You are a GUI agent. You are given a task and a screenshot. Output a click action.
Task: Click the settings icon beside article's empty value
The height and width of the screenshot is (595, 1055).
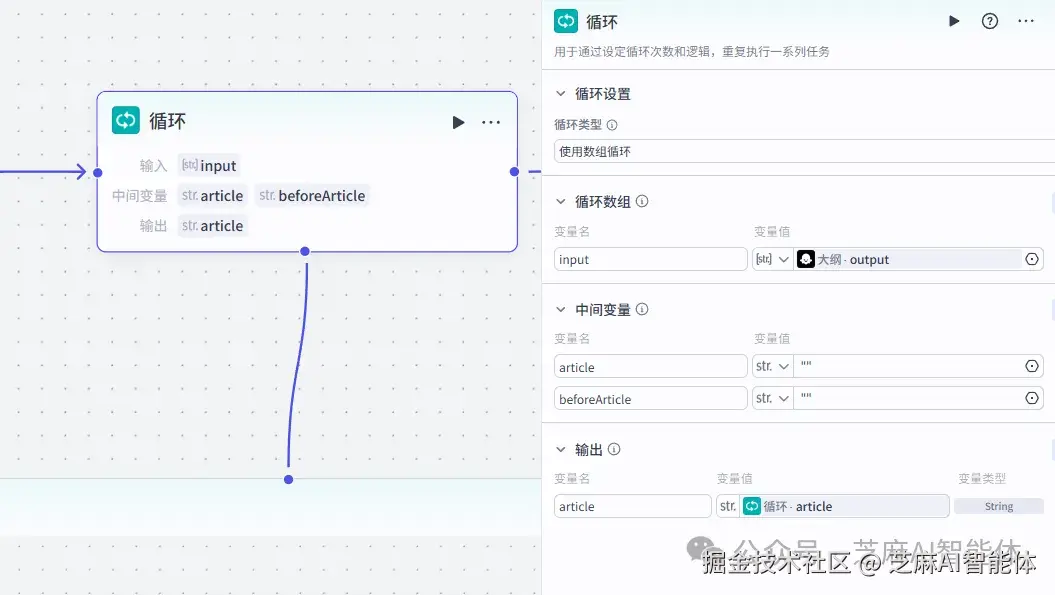pos(1032,366)
